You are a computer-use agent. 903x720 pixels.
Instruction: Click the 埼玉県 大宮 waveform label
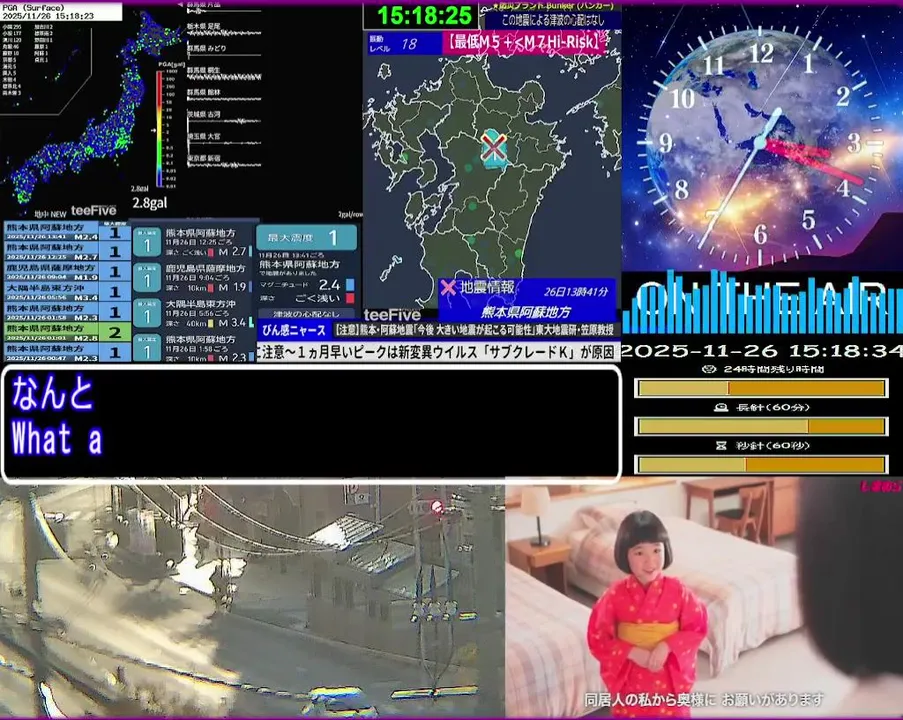(204, 137)
